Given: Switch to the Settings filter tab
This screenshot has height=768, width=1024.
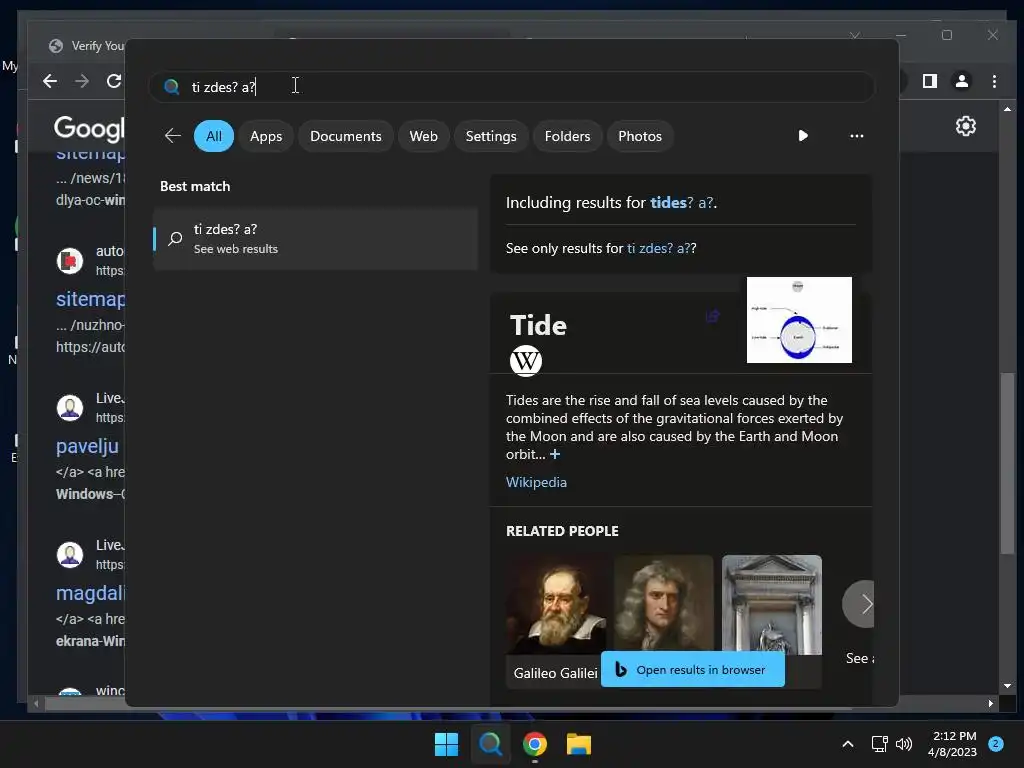Looking at the screenshot, I should pyautogui.click(x=490, y=136).
